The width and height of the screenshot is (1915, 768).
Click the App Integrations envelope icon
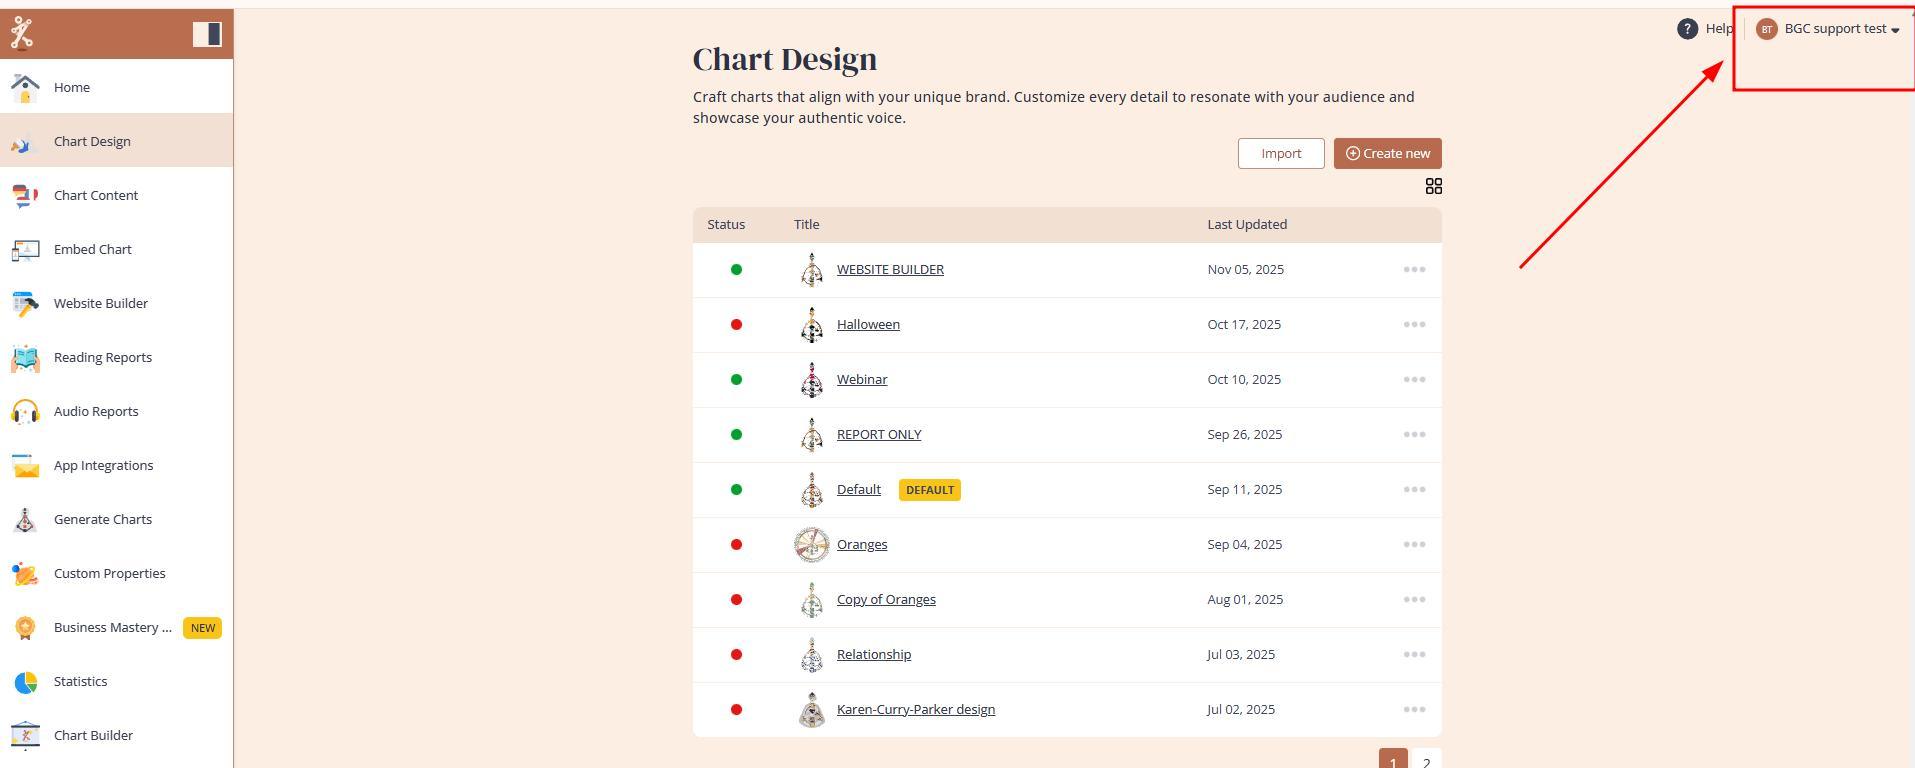coord(25,466)
